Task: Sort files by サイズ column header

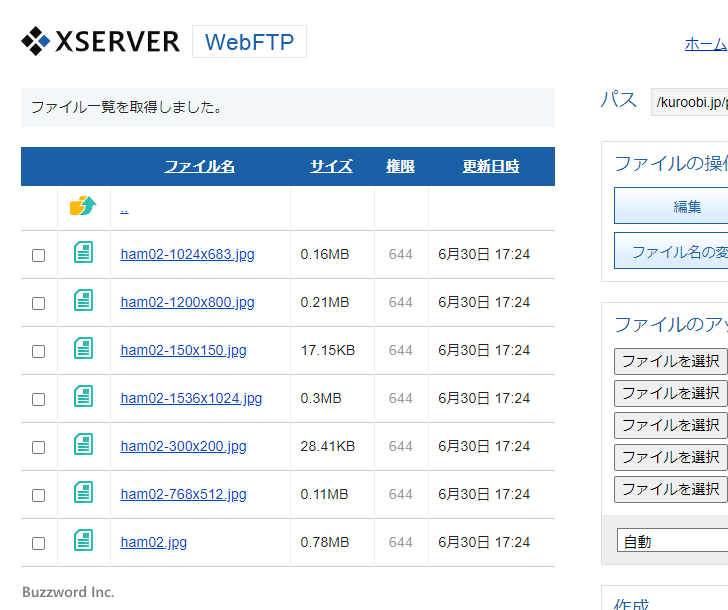Action: 331,166
